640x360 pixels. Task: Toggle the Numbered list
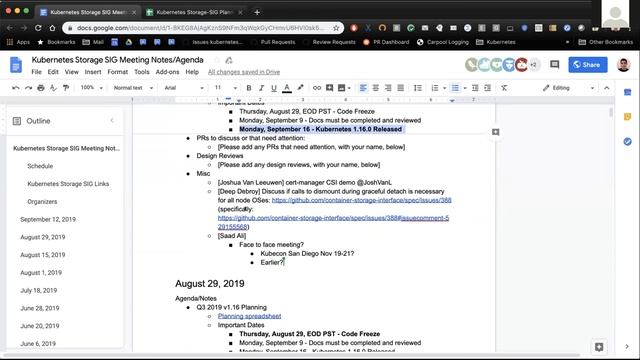tap(435, 88)
